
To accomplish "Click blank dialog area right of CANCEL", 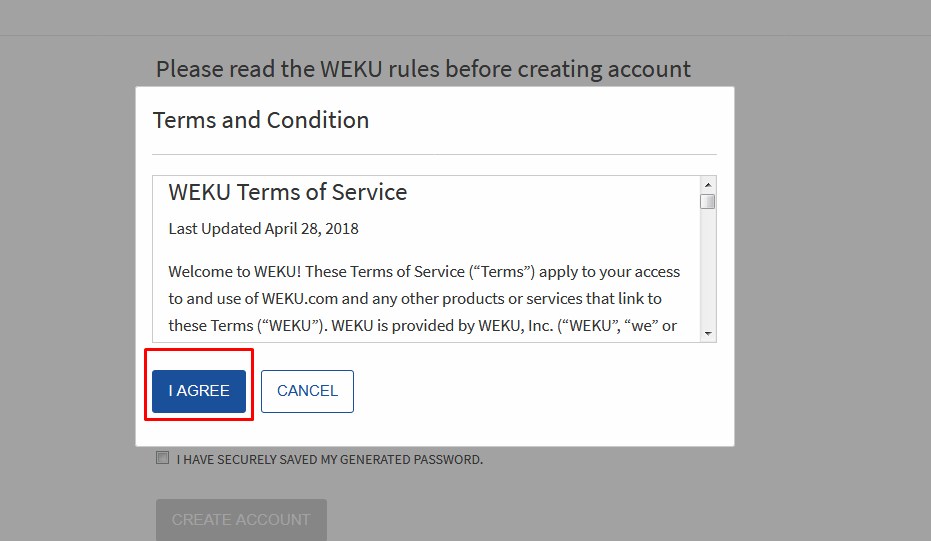I will (540, 392).
